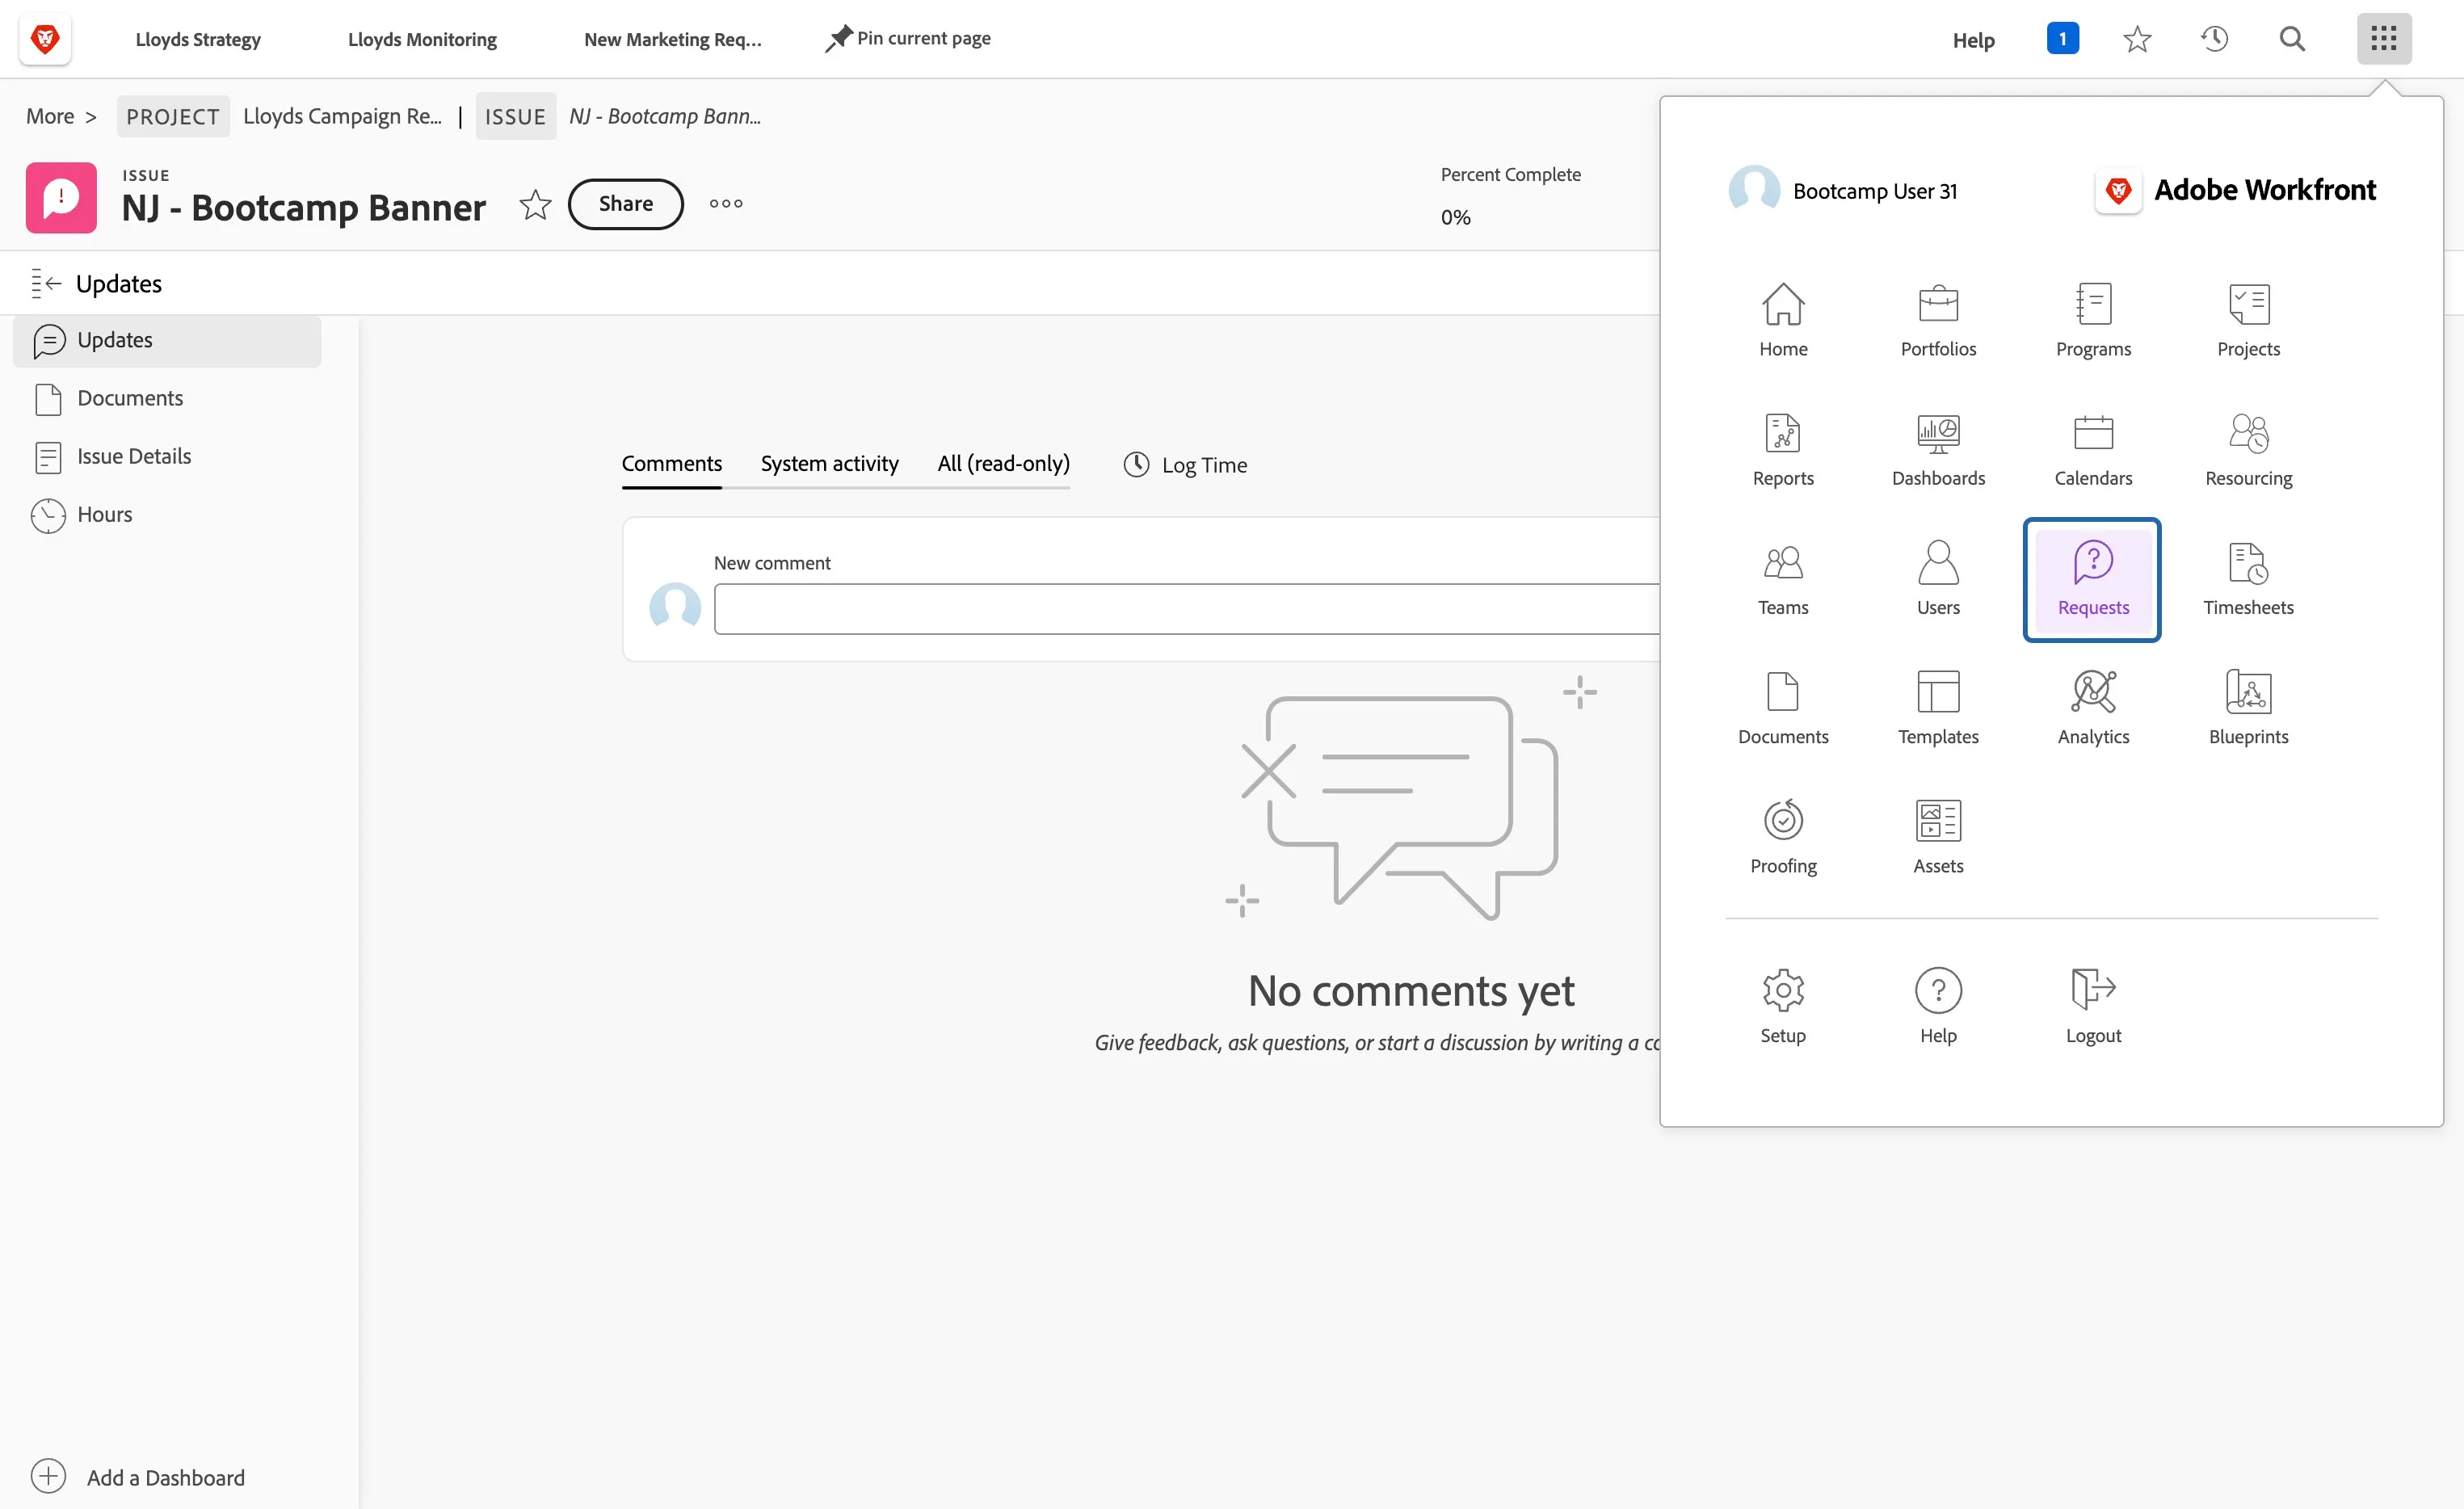2464x1509 pixels.
Task: Click the Workfront lion logo top-left
Action: [45, 39]
